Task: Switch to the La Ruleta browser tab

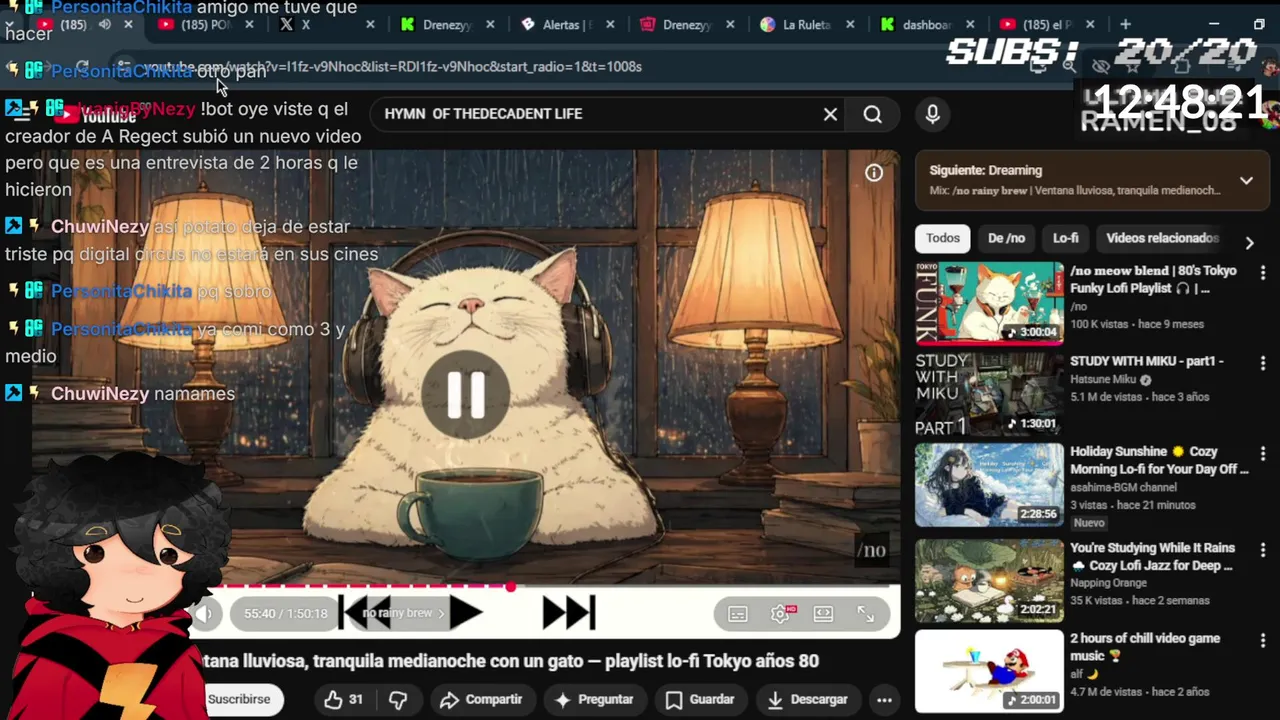Action: click(x=807, y=25)
